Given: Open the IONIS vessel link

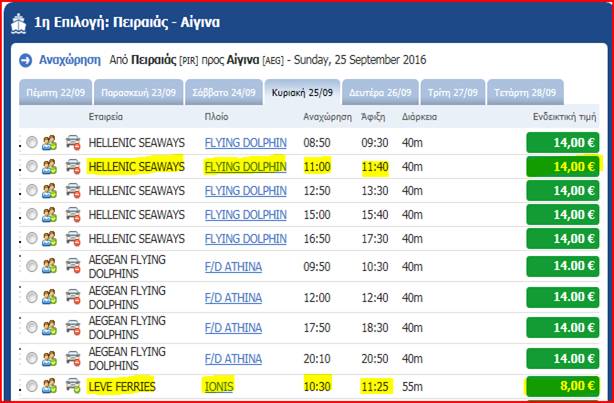Looking at the screenshot, I should [x=220, y=385].
